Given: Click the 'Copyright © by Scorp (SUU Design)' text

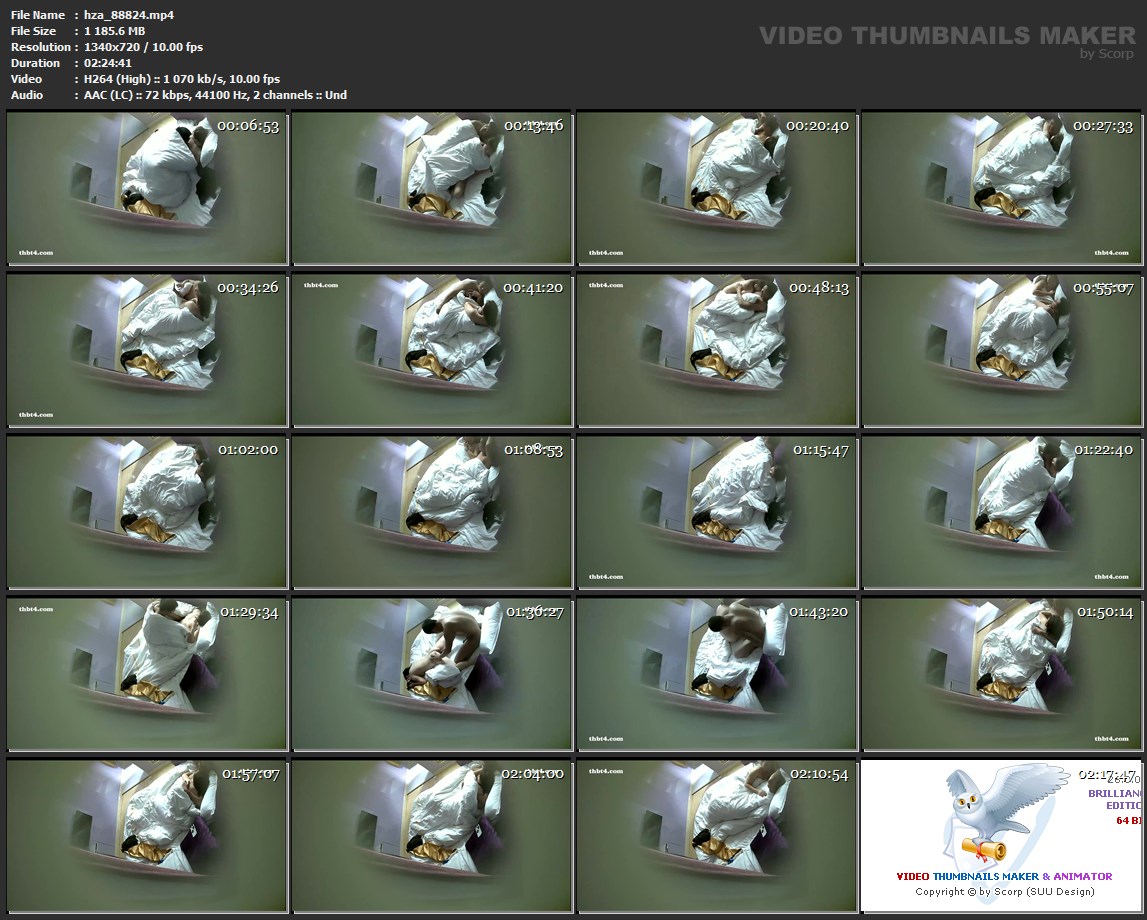Looking at the screenshot, I should point(1004,891).
